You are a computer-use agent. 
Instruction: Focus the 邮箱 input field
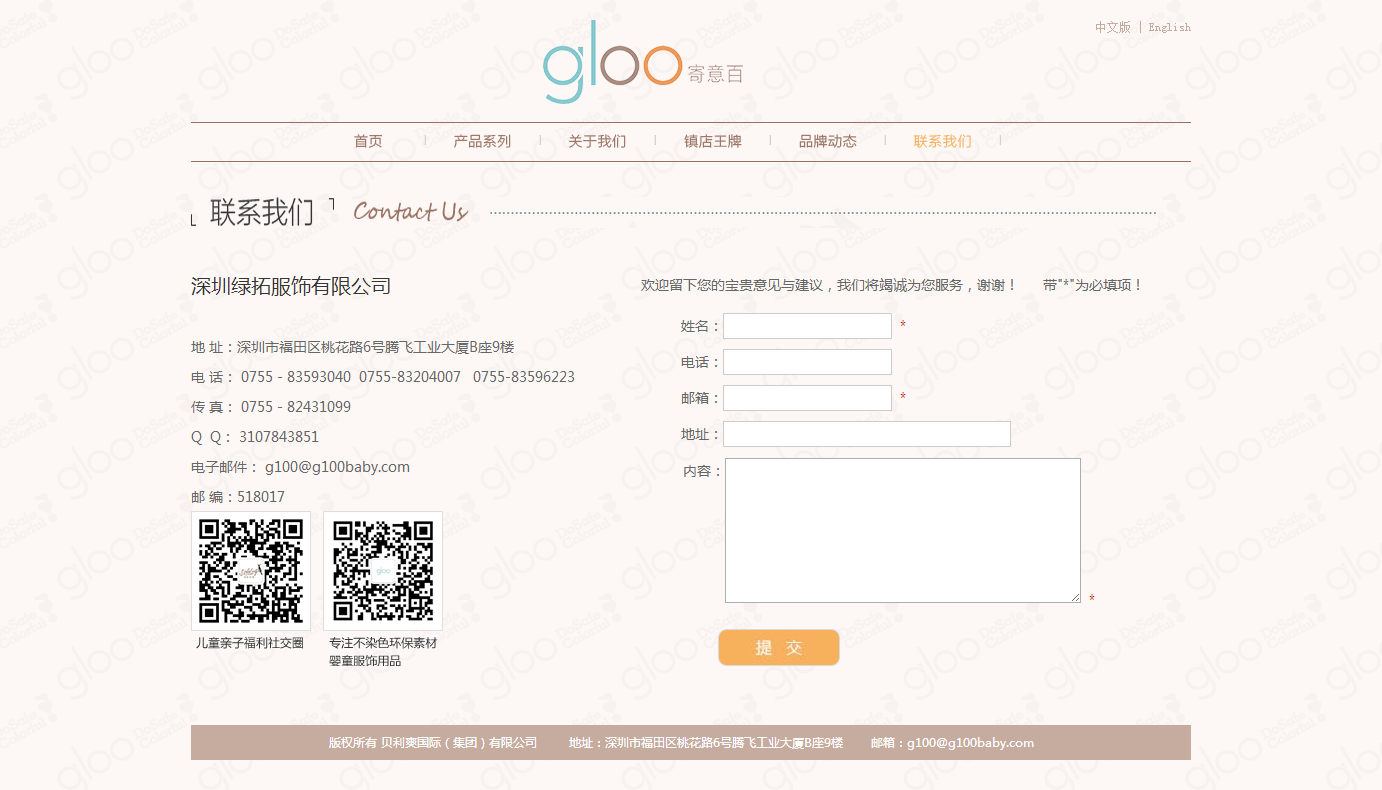[x=807, y=398]
